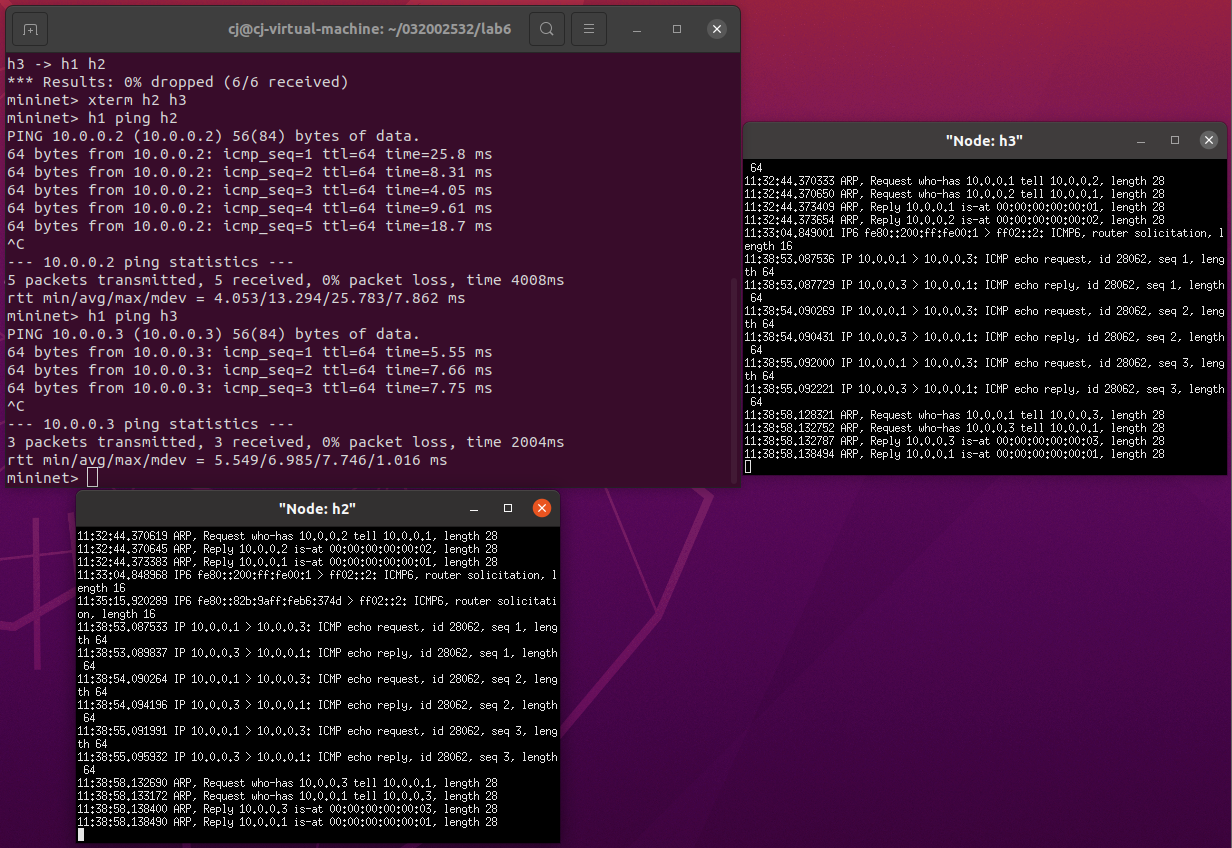Viewport: 1232px width, 848px height.
Task: Select the ping reply with time=5.55 ms
Action: click(250, 352)
